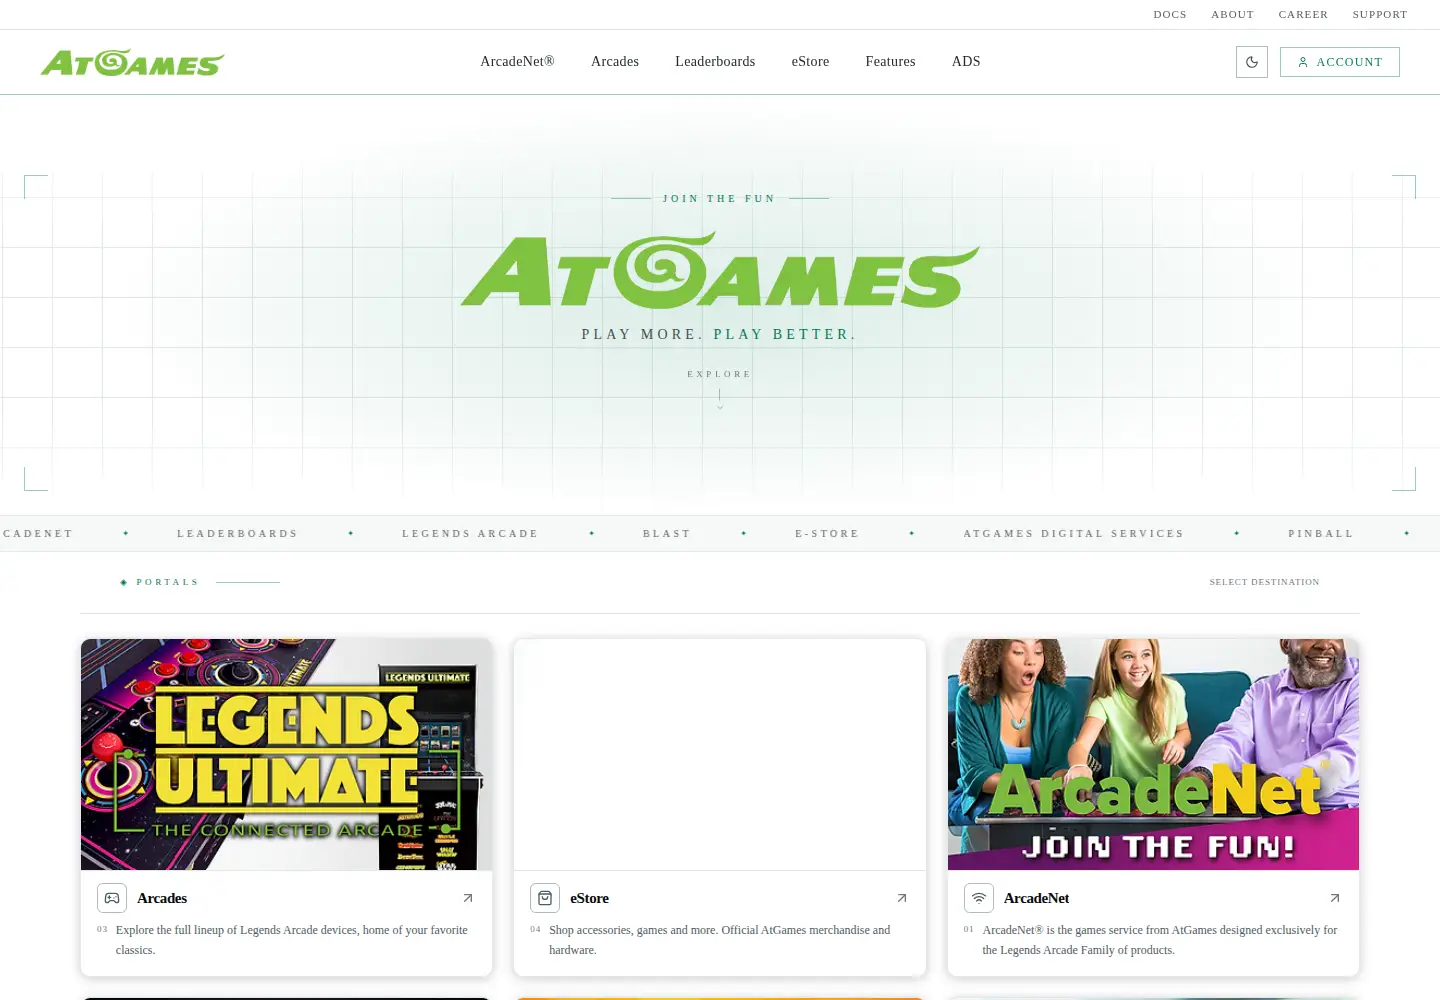Select eStore in the navigation bar
This screenshot has height=1000, width=1440.
coord(810,62)
